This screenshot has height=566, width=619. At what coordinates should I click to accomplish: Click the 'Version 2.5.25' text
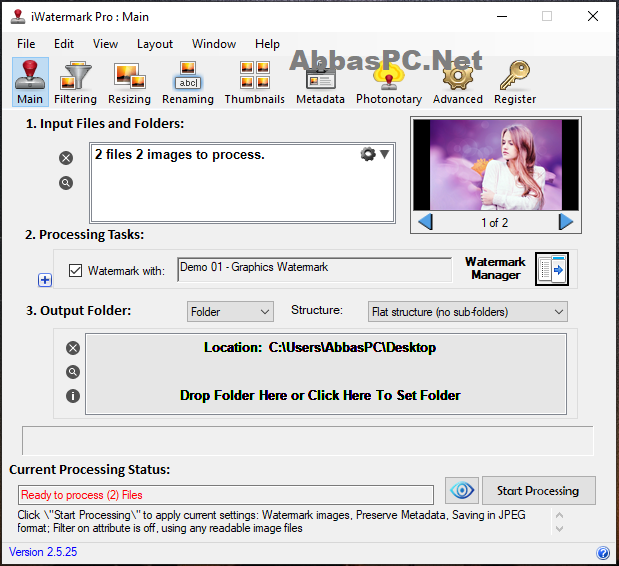[43, 552]
